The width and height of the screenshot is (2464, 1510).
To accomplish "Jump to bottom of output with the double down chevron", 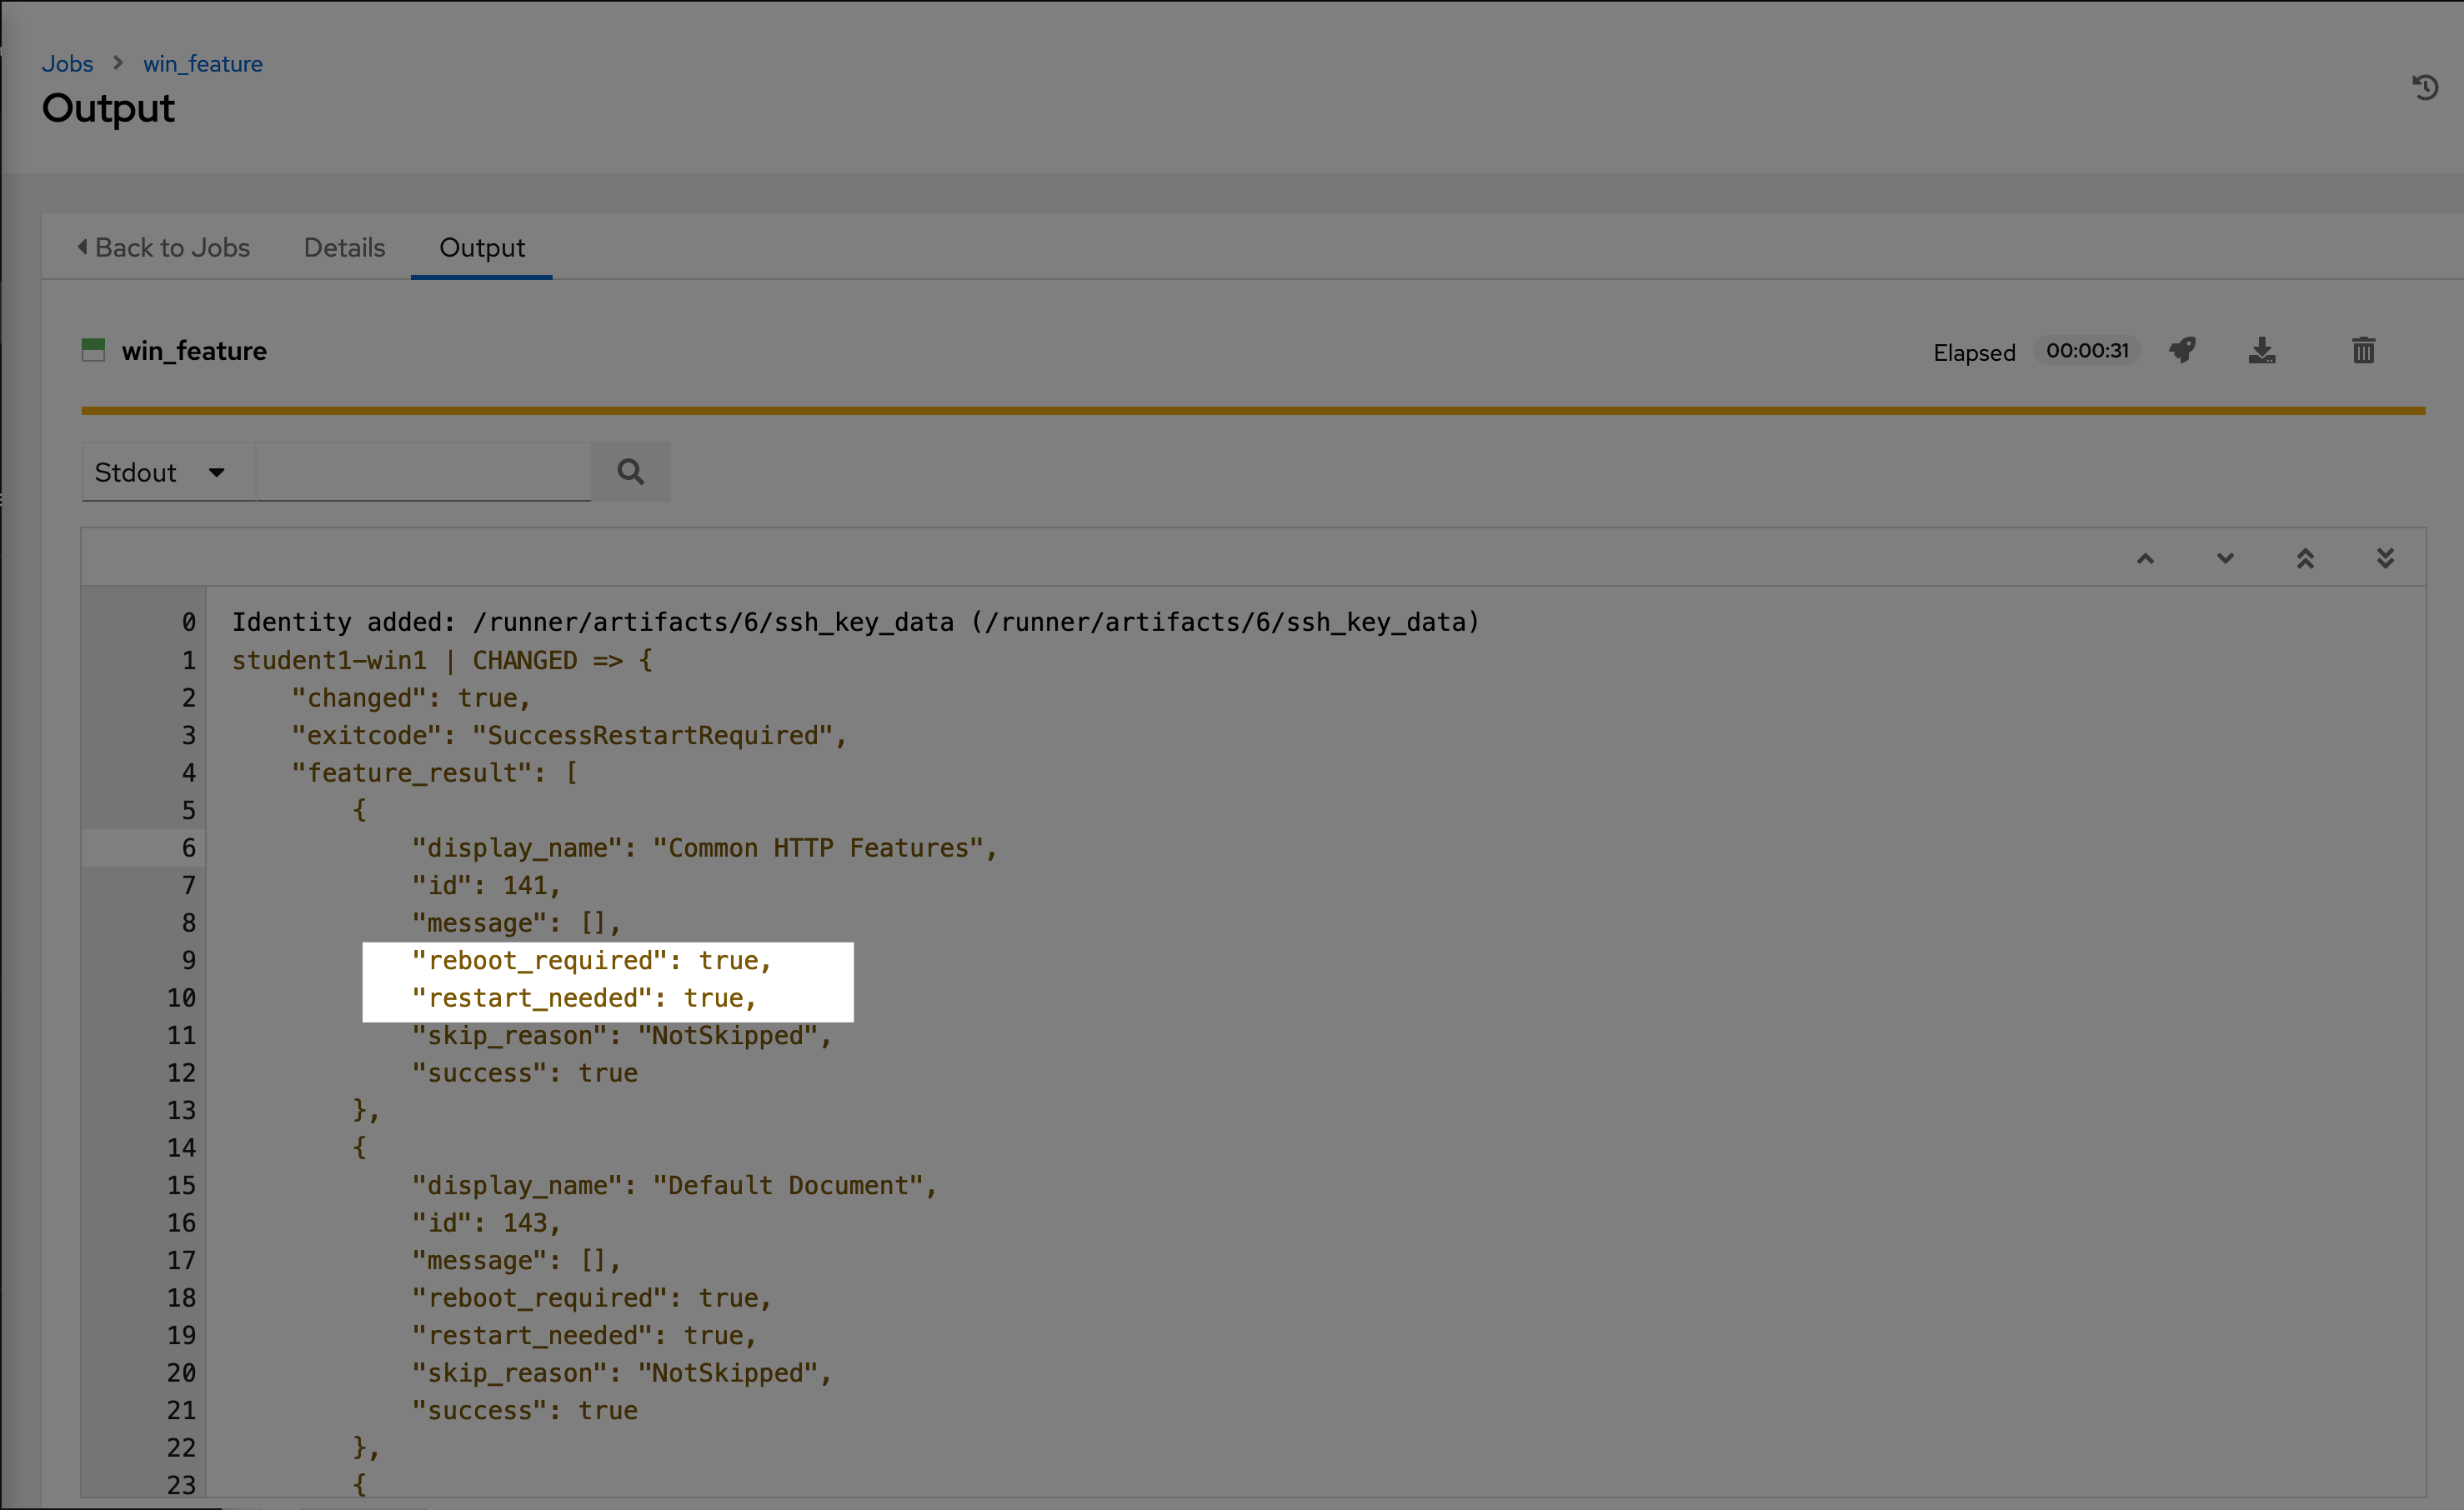I will [2385, 558].
